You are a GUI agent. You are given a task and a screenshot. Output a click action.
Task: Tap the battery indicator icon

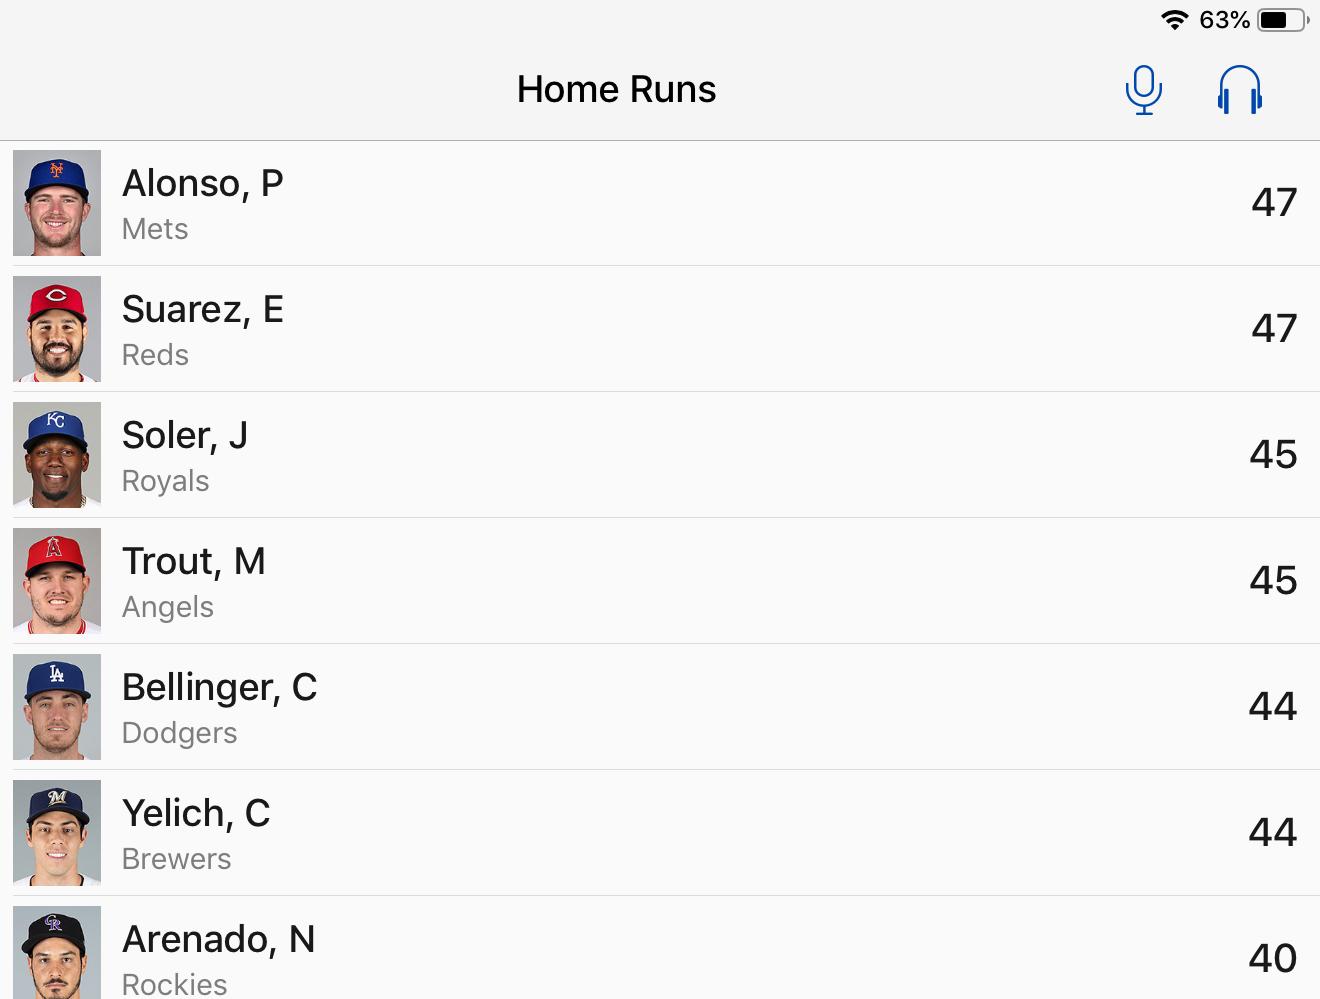(x=1283, y=20)
